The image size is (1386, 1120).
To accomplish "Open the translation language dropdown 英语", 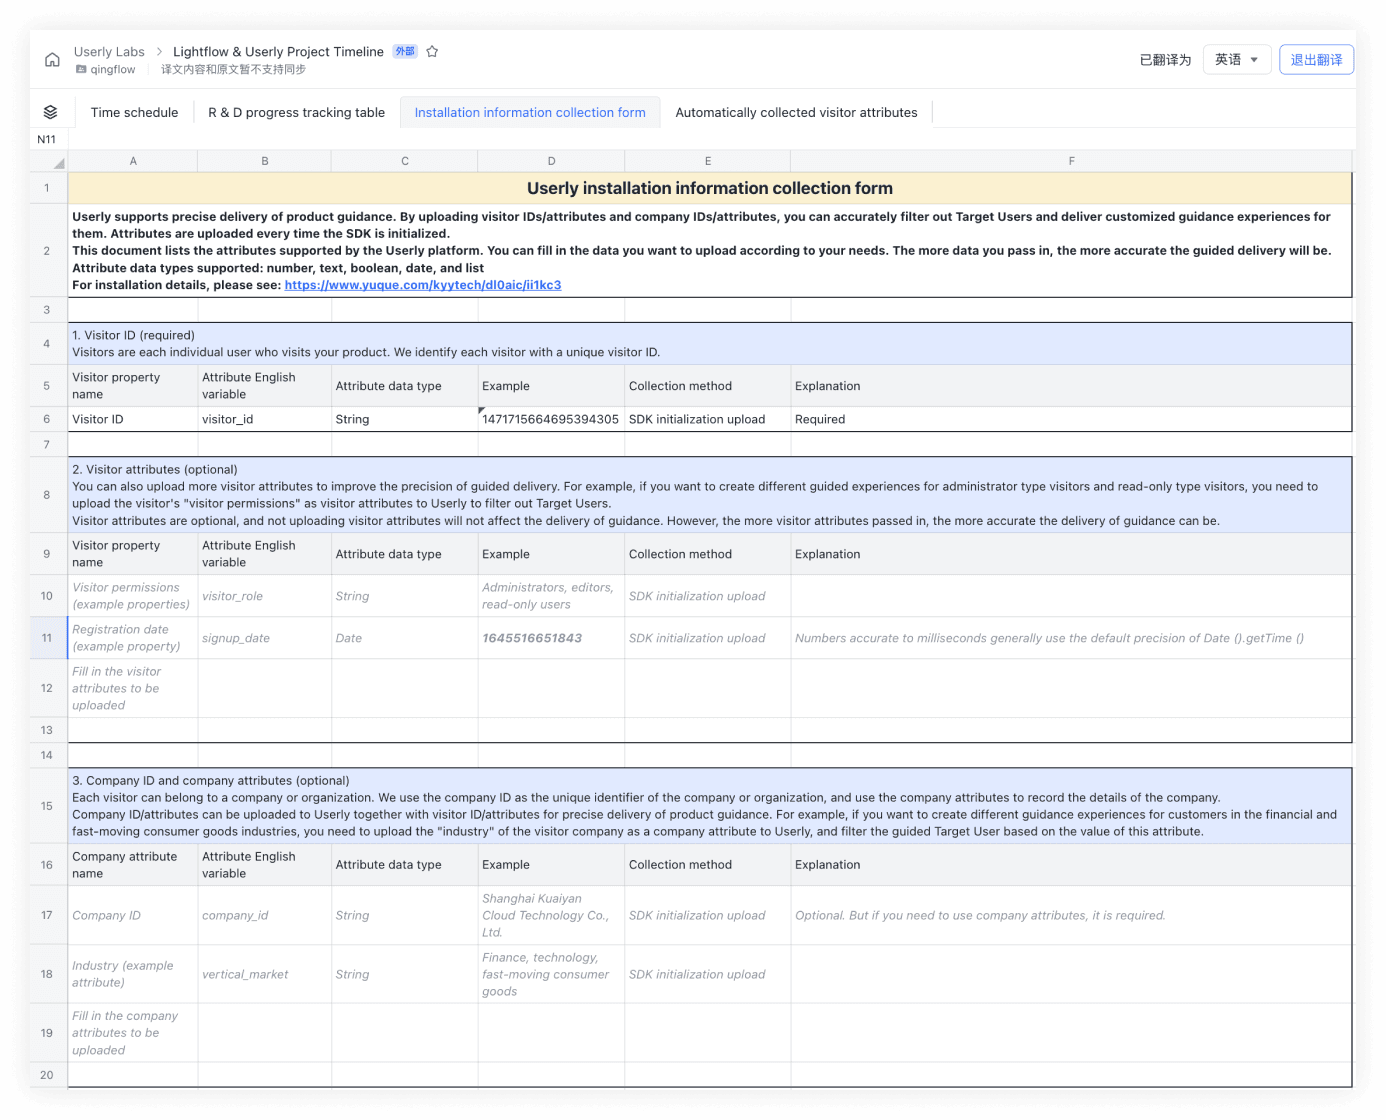I will [1237, 60].
